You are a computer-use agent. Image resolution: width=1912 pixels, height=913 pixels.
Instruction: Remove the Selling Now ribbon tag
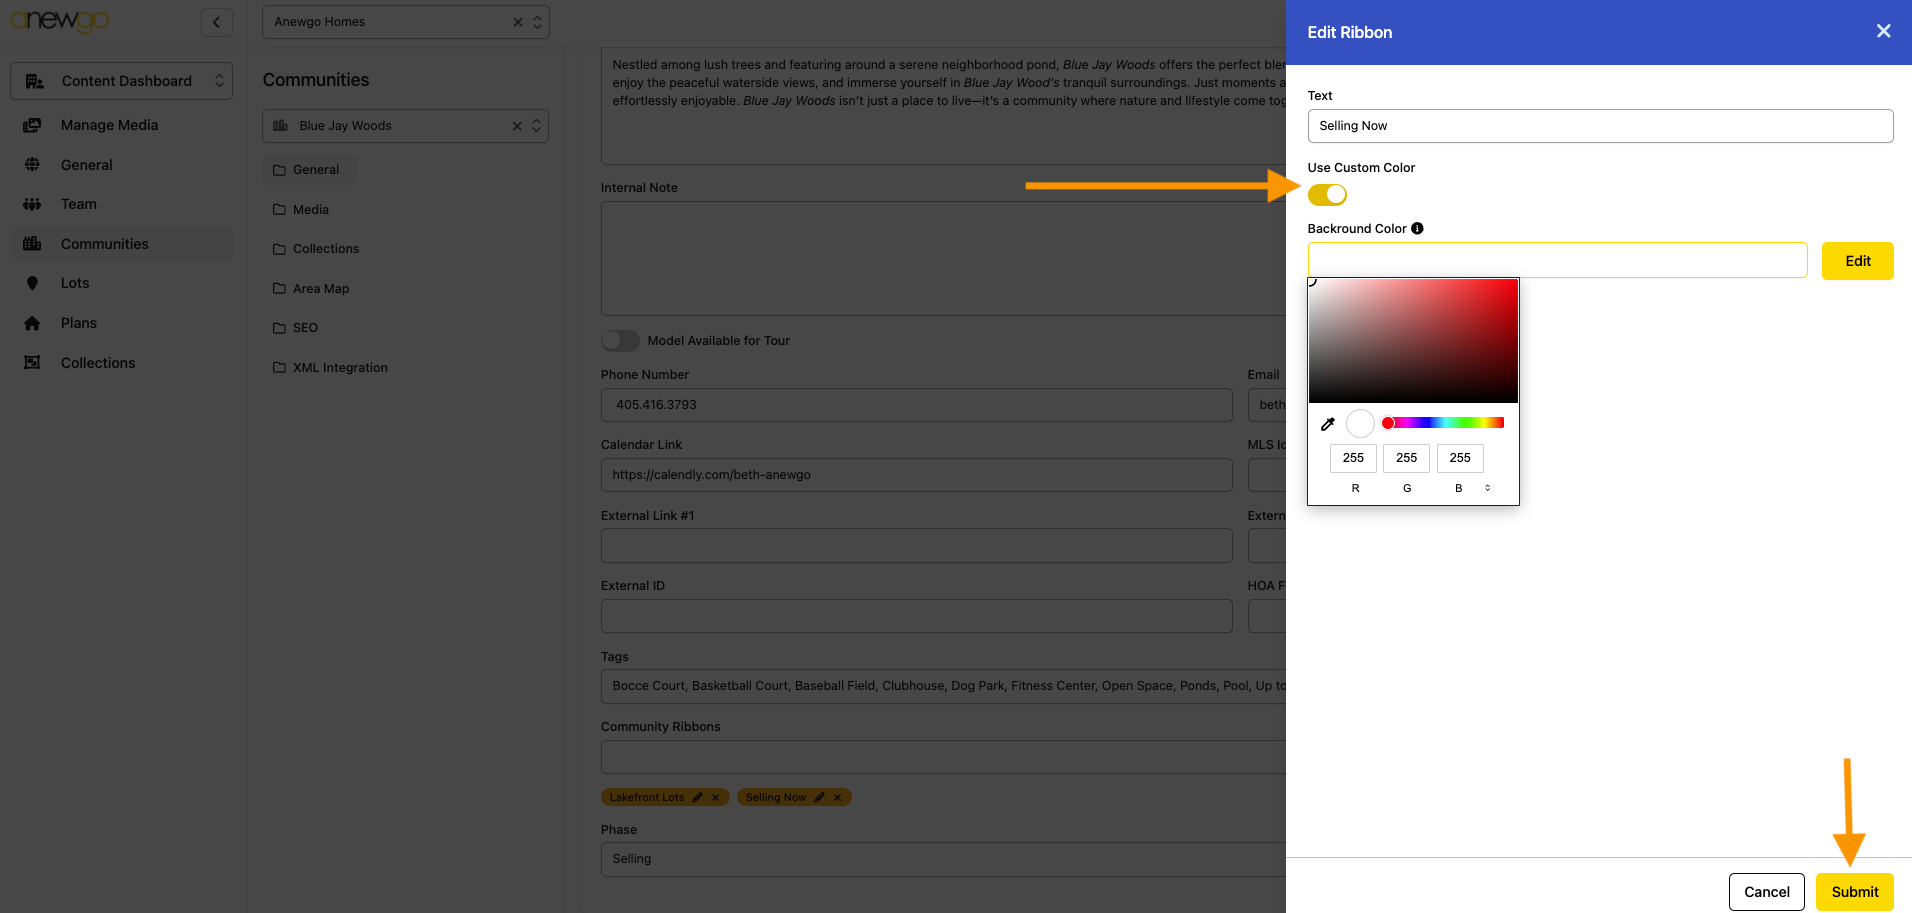pyautogui.click(x=838, y=798)
